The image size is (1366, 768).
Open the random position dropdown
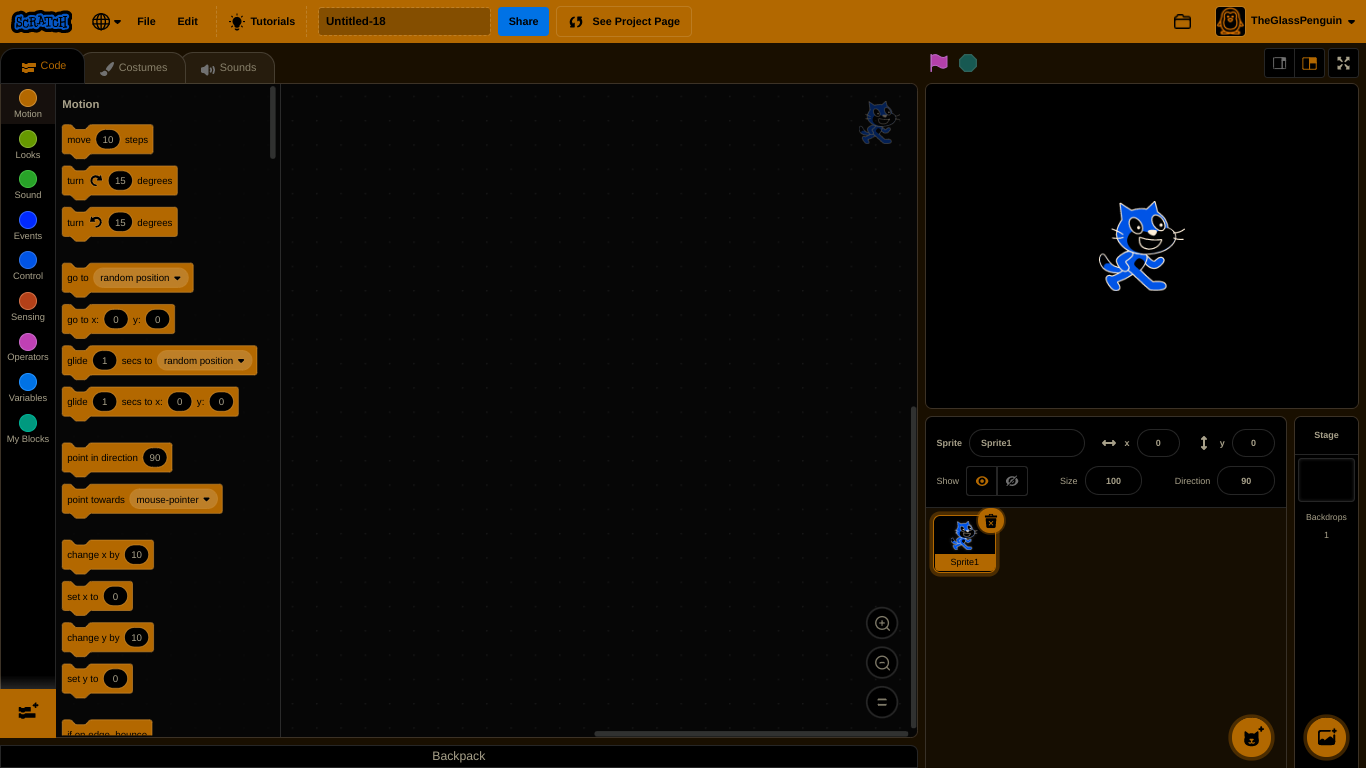point(139,277)
